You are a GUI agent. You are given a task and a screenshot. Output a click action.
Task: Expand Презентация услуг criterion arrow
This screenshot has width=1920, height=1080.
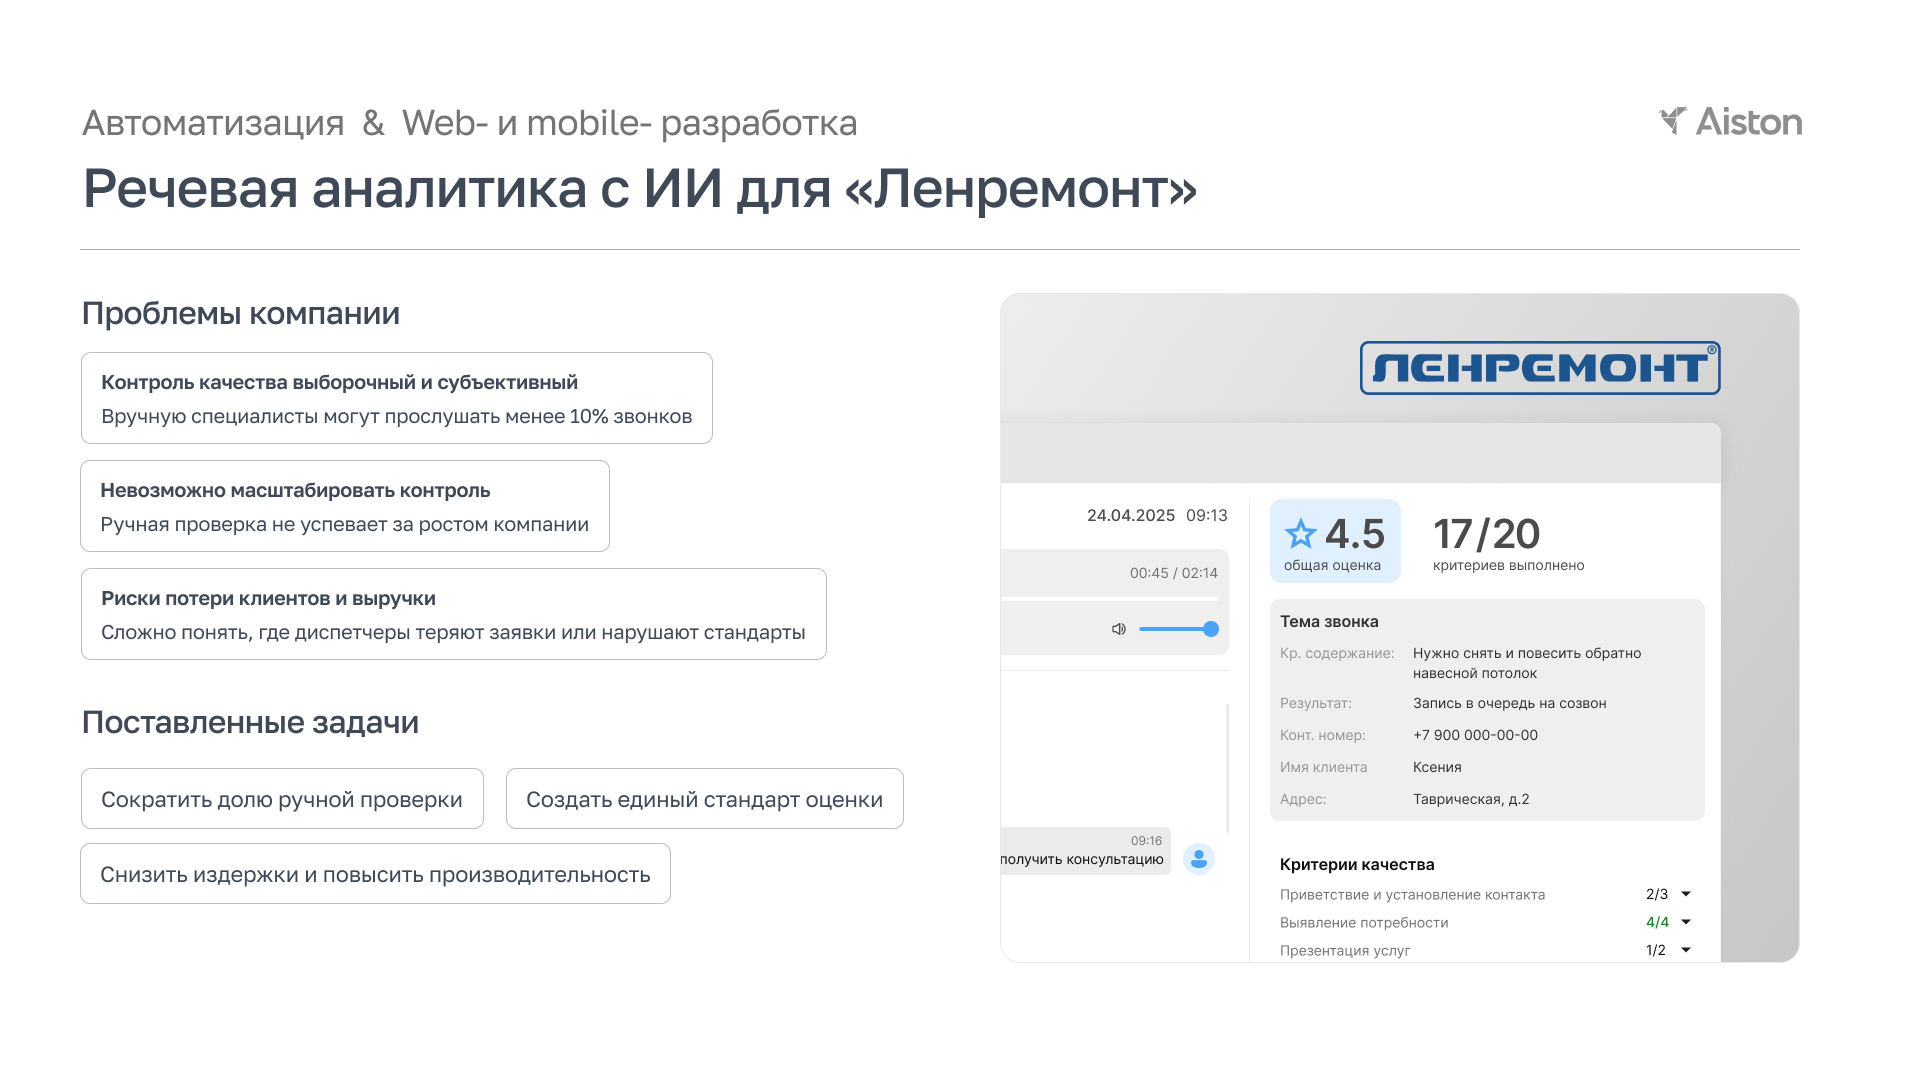point(1686,950)
